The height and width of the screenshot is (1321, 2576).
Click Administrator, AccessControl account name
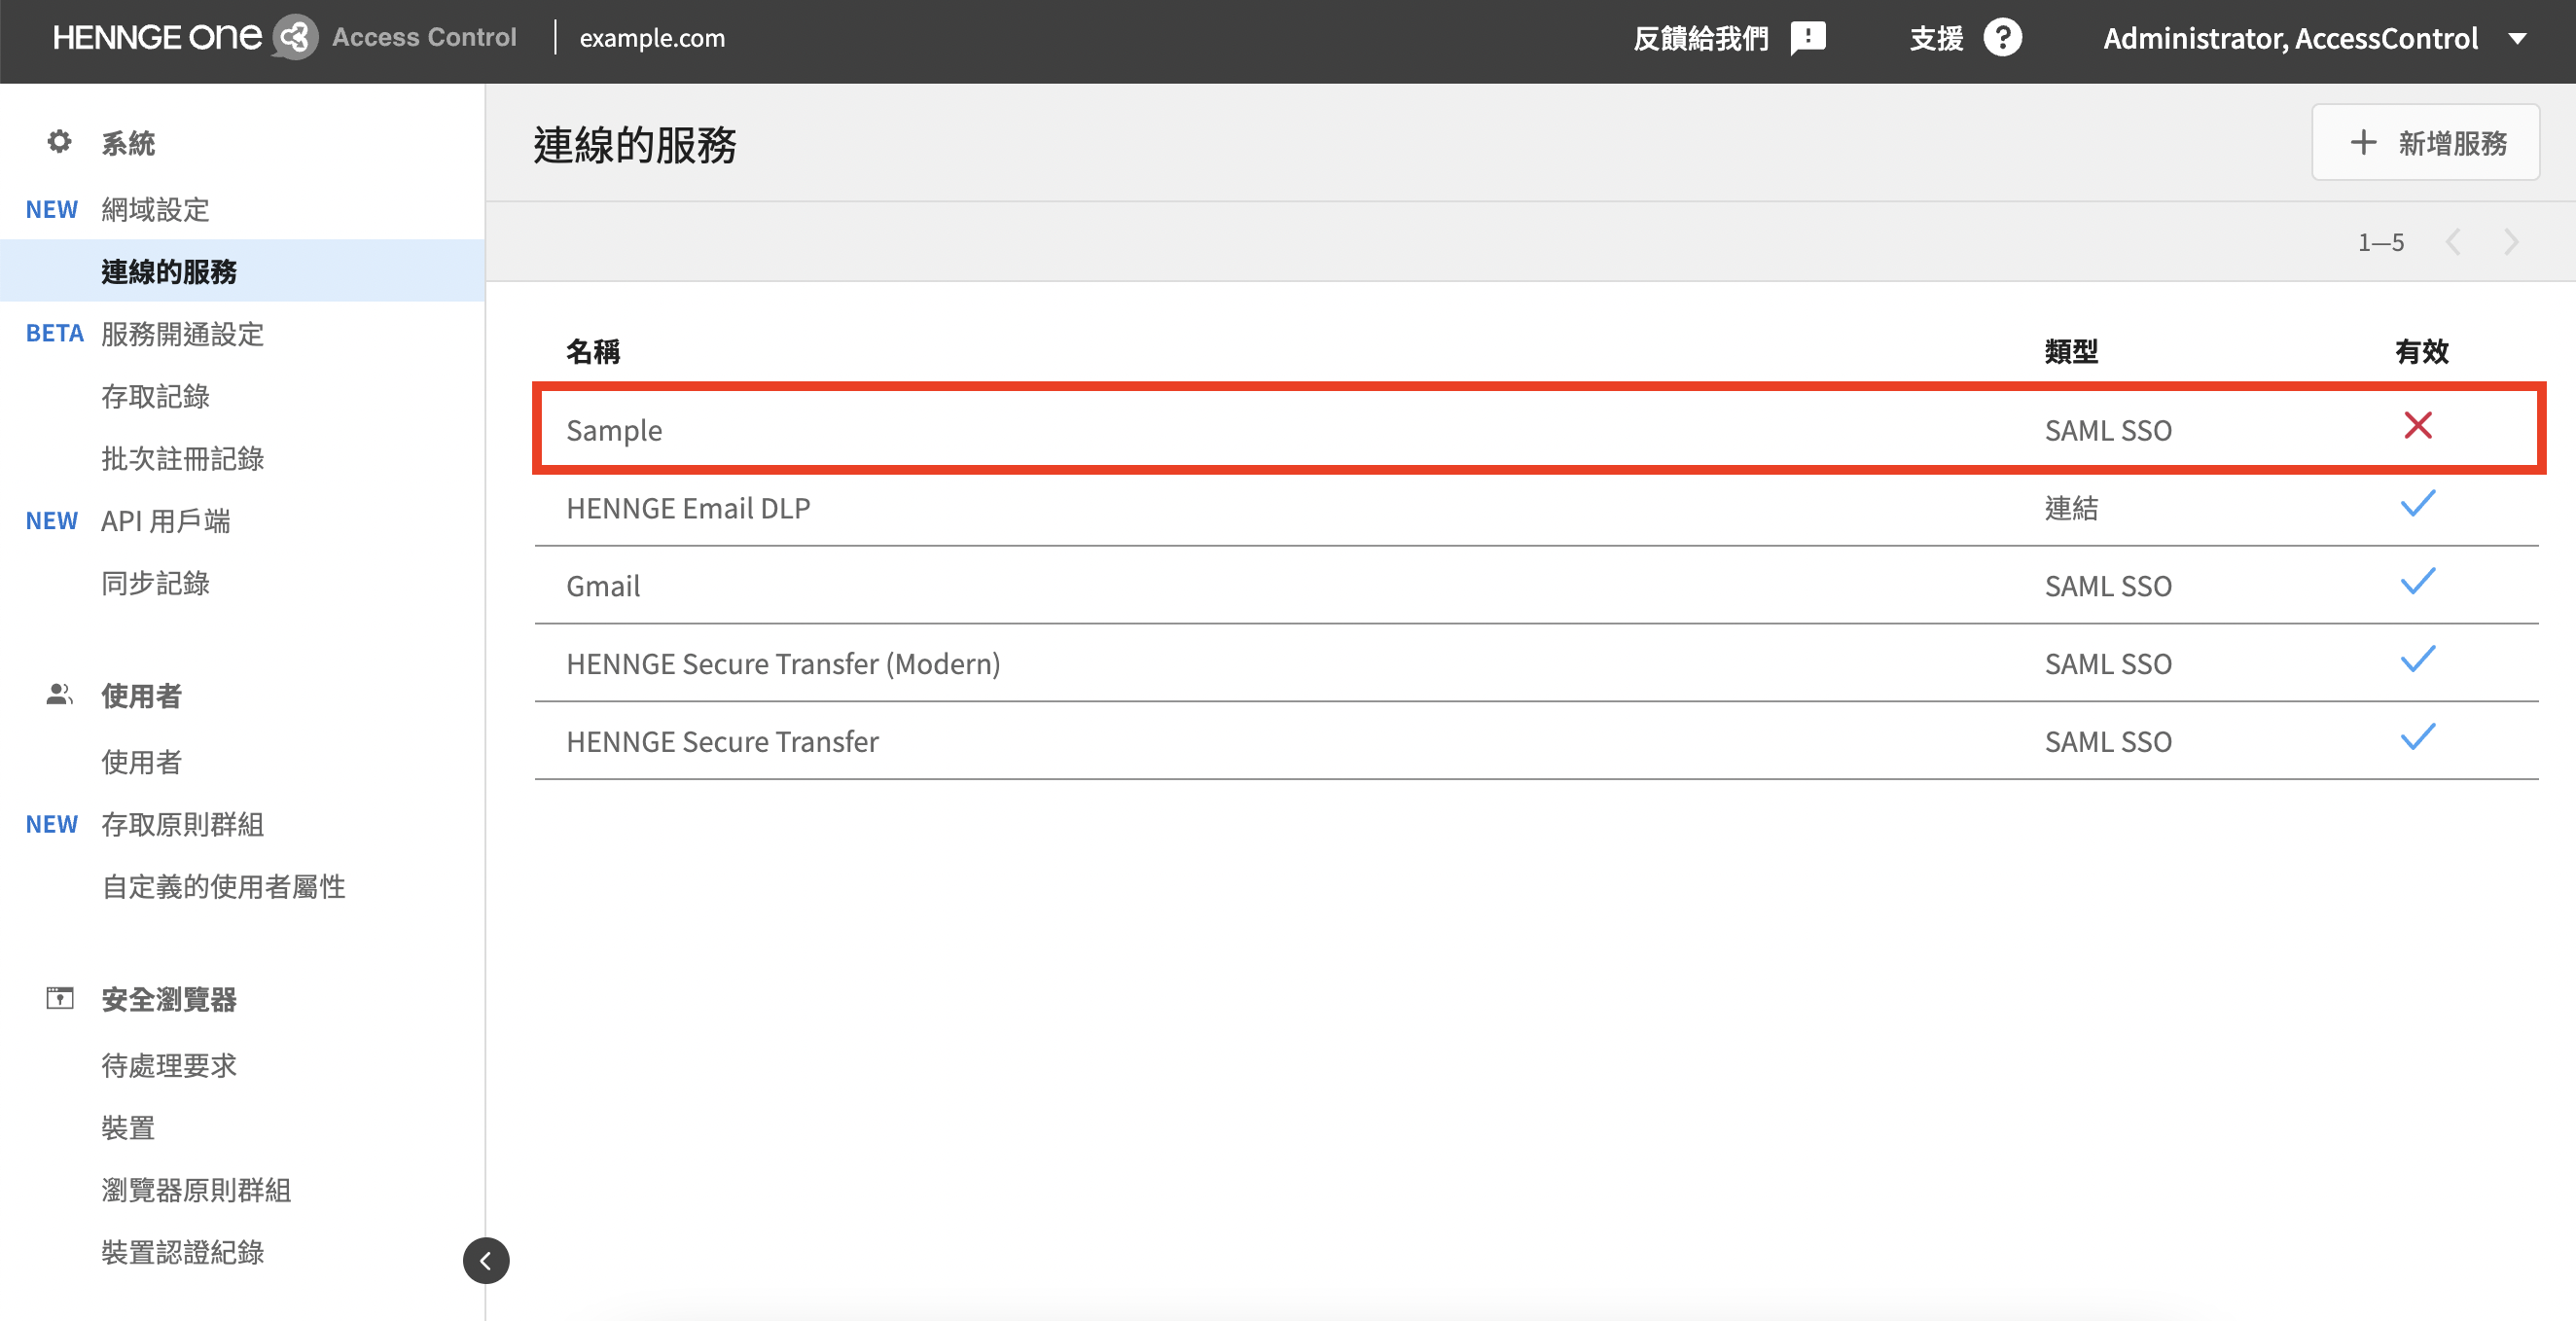tap(2290, 39)
